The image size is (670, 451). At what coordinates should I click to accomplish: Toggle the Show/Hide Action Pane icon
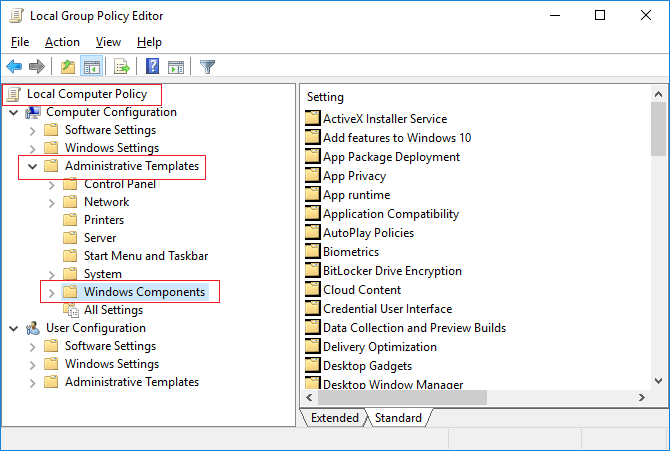pos(176,67)
